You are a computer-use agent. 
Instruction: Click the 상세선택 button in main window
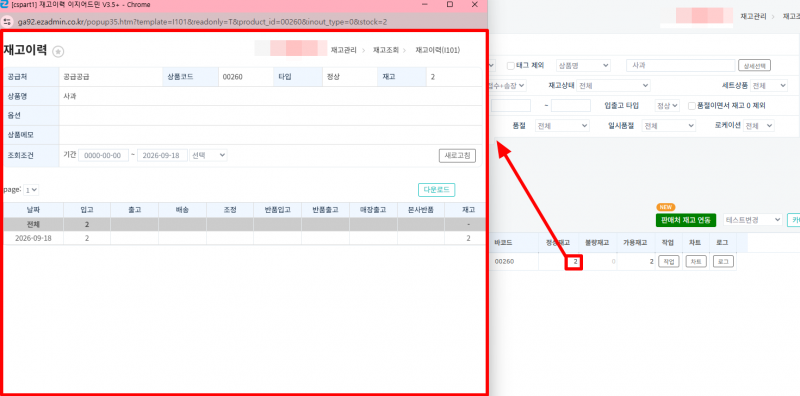pyautogui.click(x=755, y=65)
